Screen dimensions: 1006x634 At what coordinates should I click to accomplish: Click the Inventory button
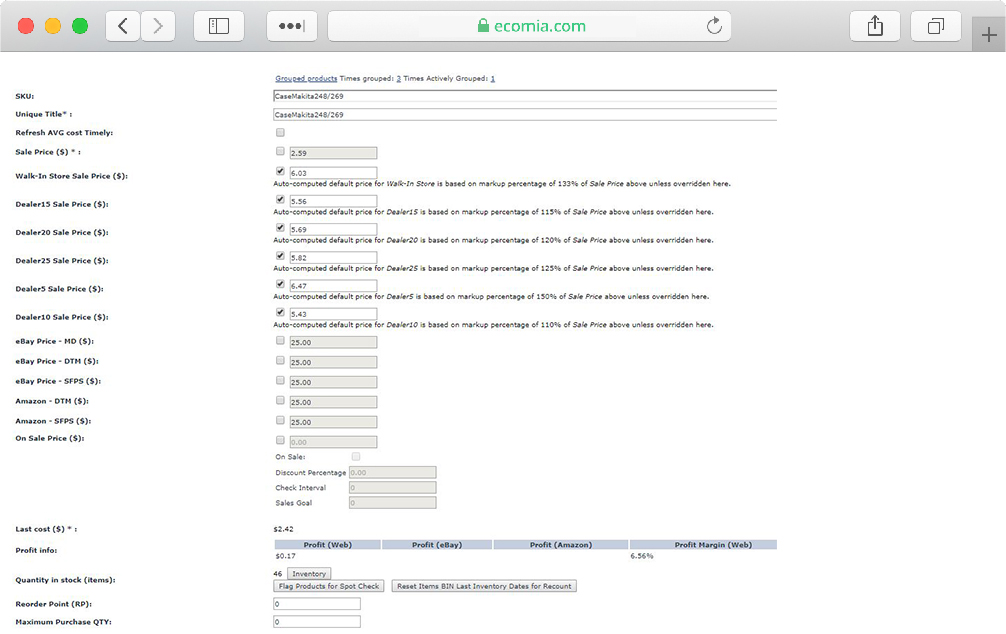(x=309, y=574)
